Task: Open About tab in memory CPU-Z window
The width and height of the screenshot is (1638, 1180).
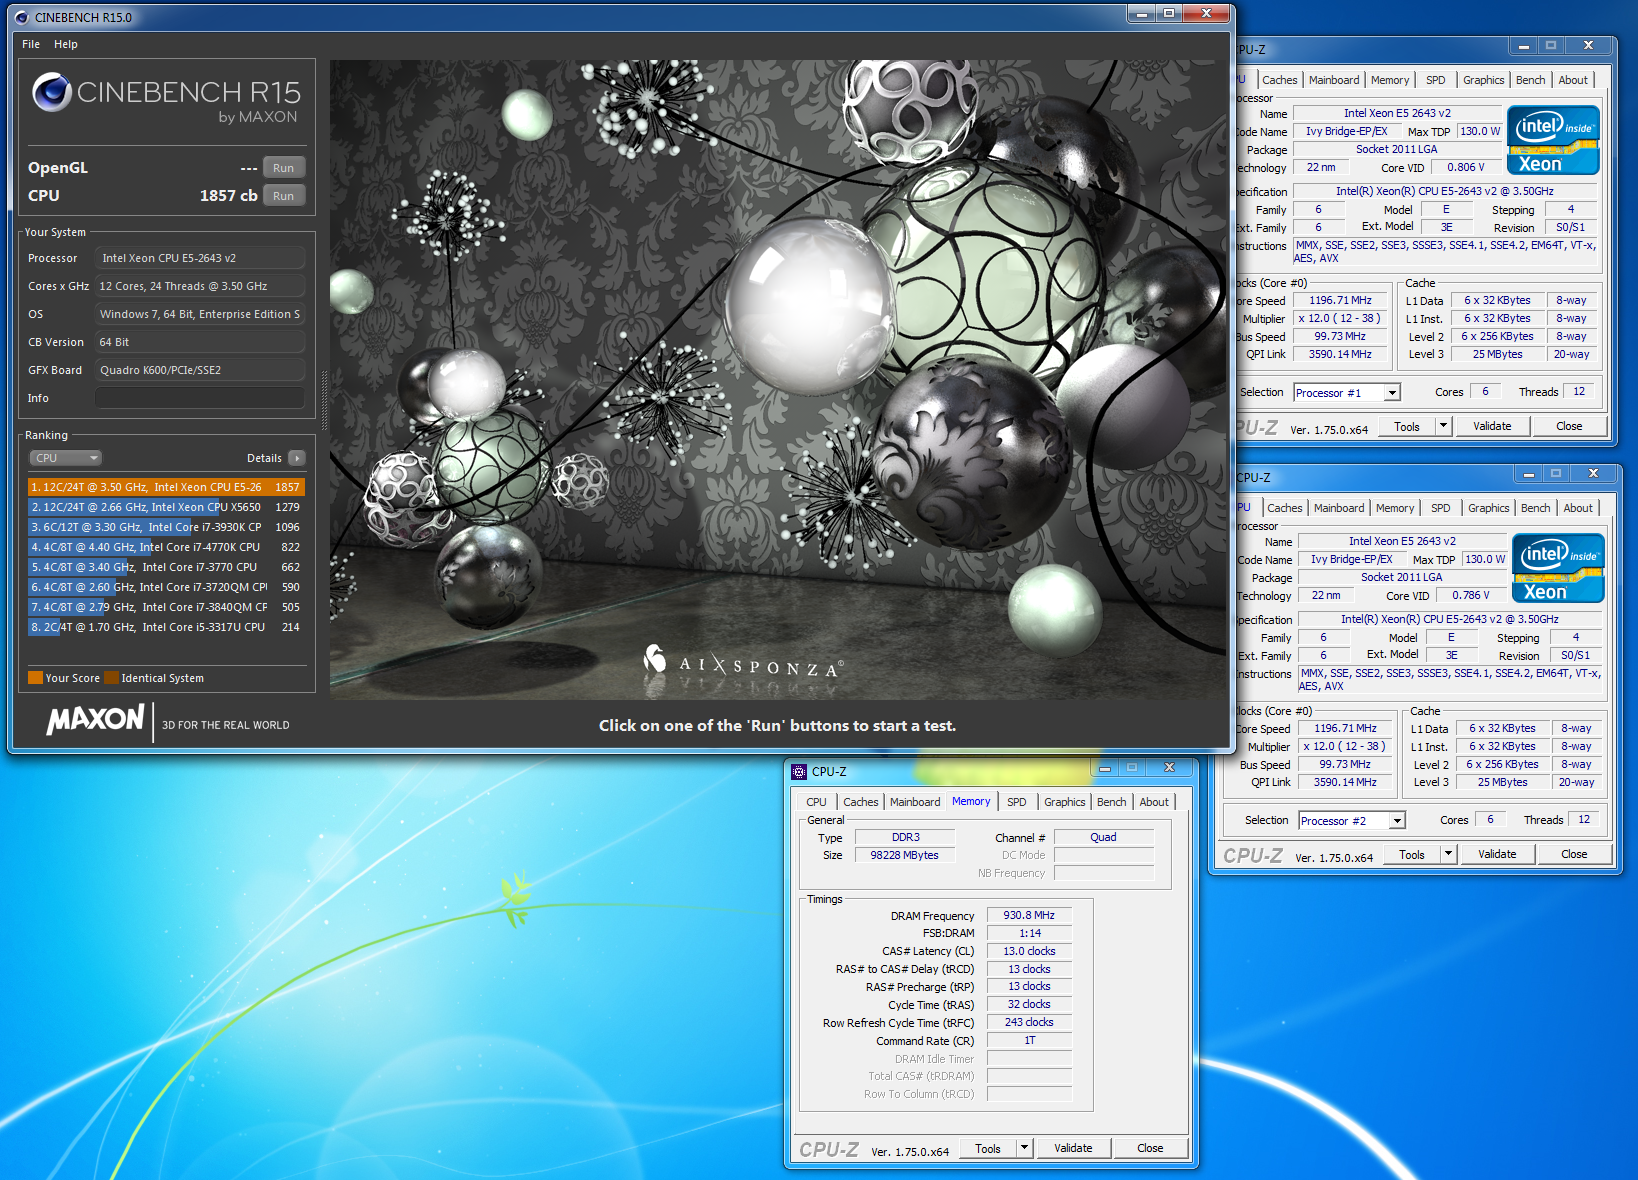Action: (x=1154, y=802)
